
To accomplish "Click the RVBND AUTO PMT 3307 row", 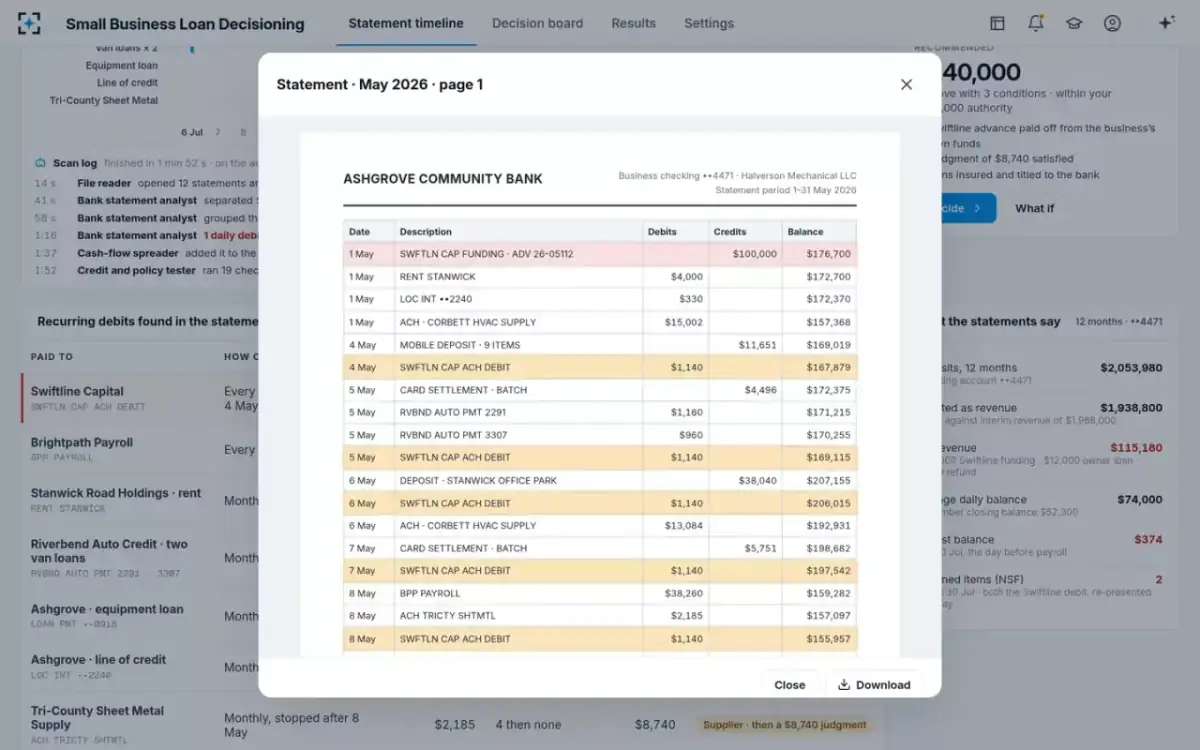I will tap(600, 435).
